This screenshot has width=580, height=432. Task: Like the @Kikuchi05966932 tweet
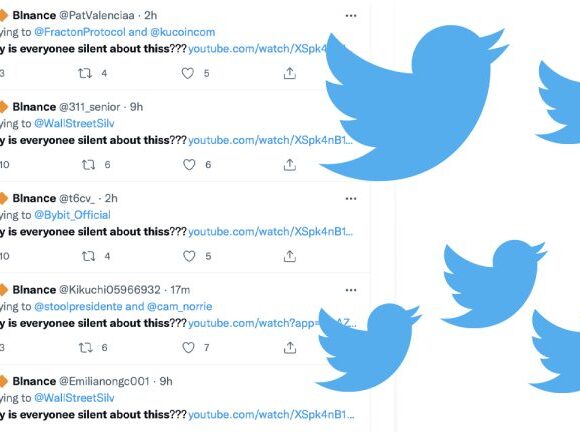188,347
